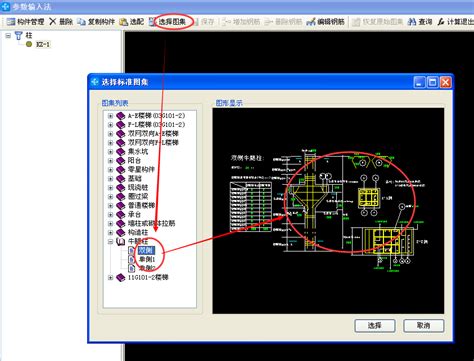This screenshot has width=474, height=361.
Task: Click the 查询 binoculars icon
Action: (x=412, y=22)
